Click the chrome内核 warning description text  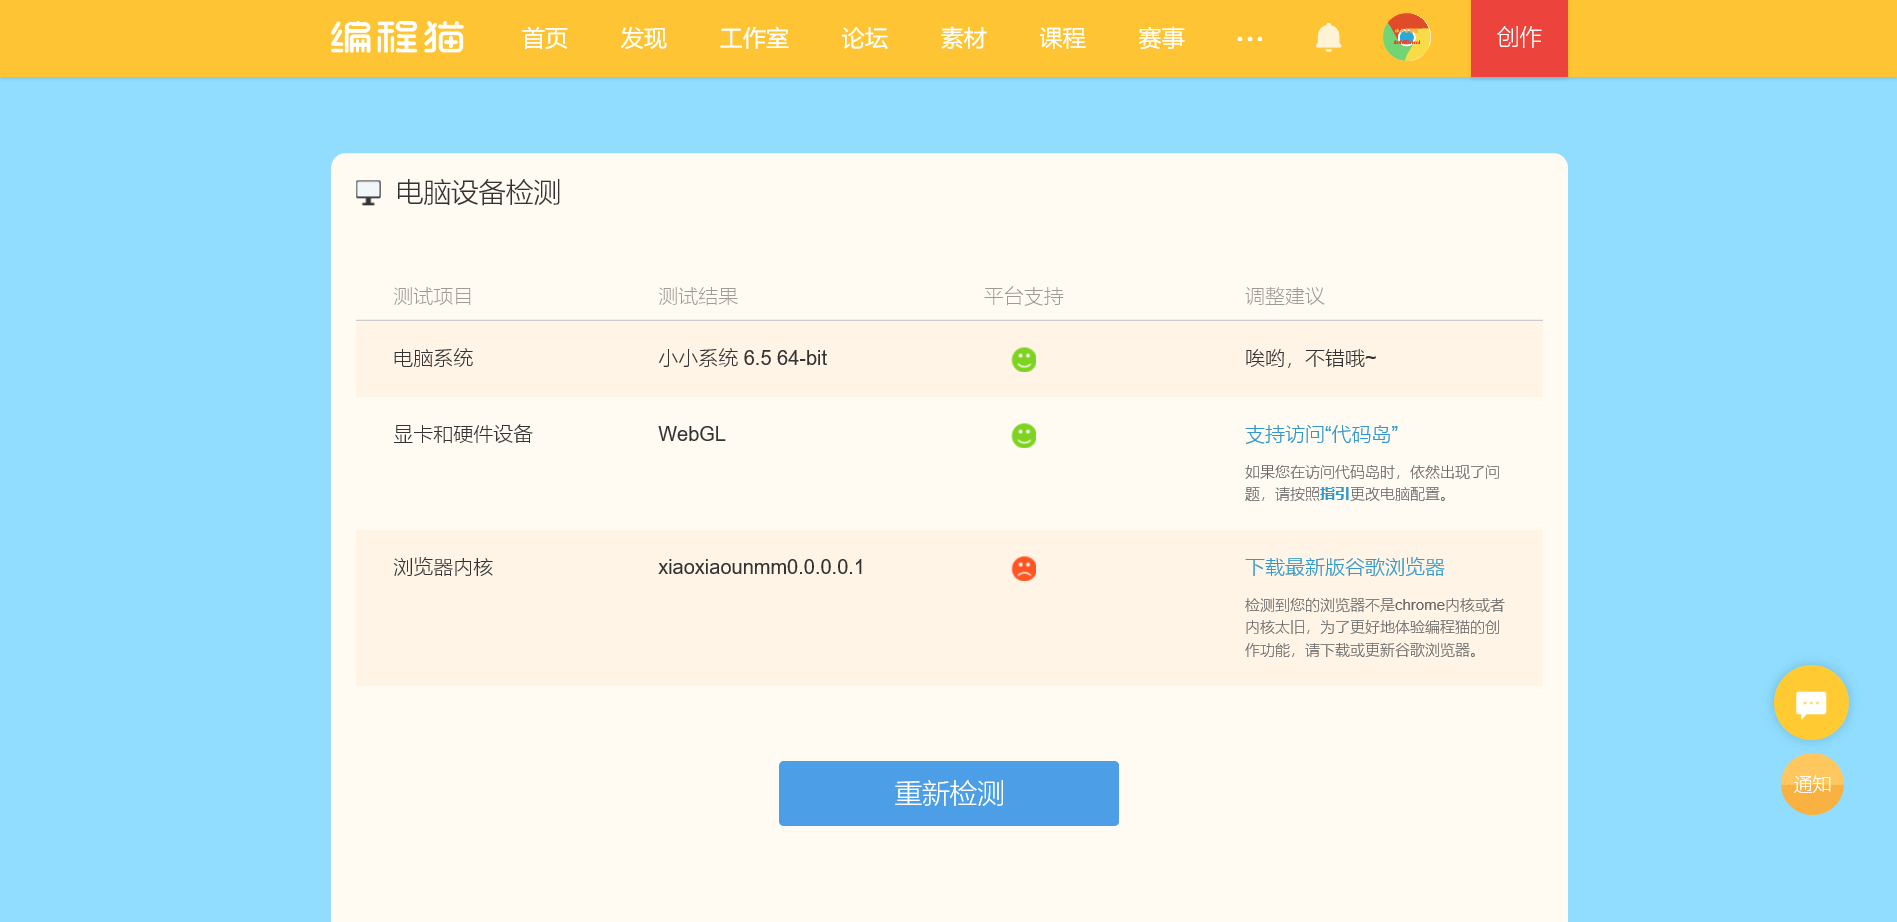tap(1375, 627)
